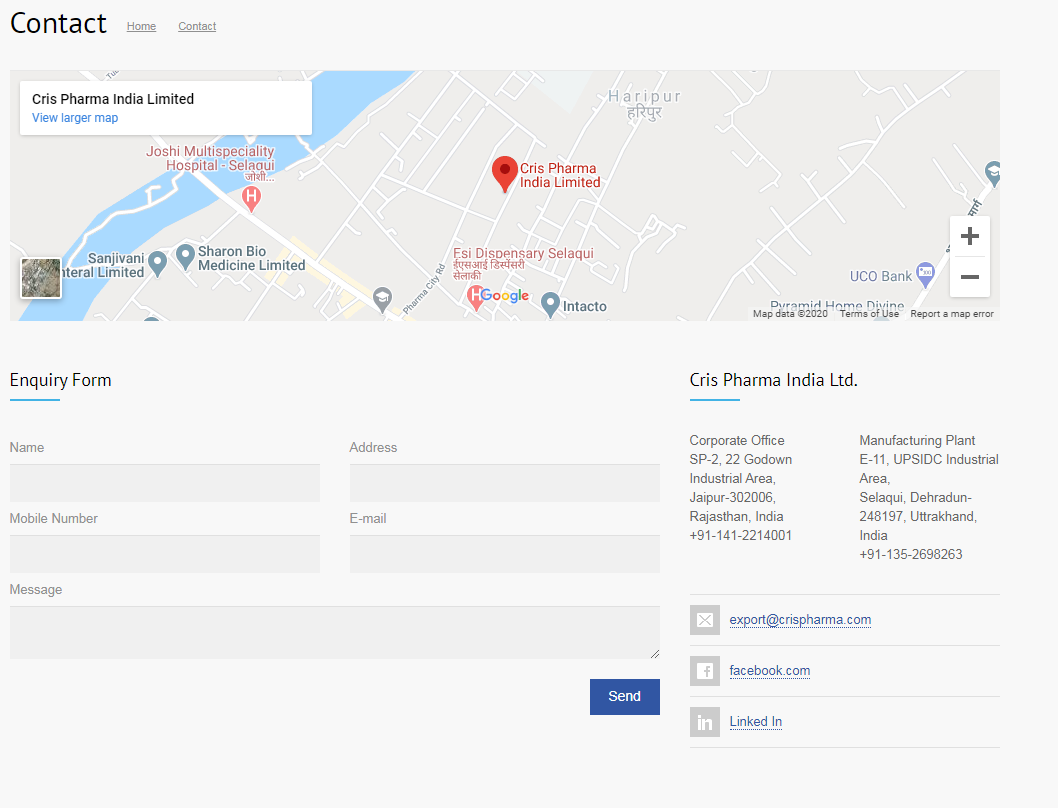The height and width of the screenshot is (808, 1058).
Task: Open View larger map link
Action: tap(75, 118)
